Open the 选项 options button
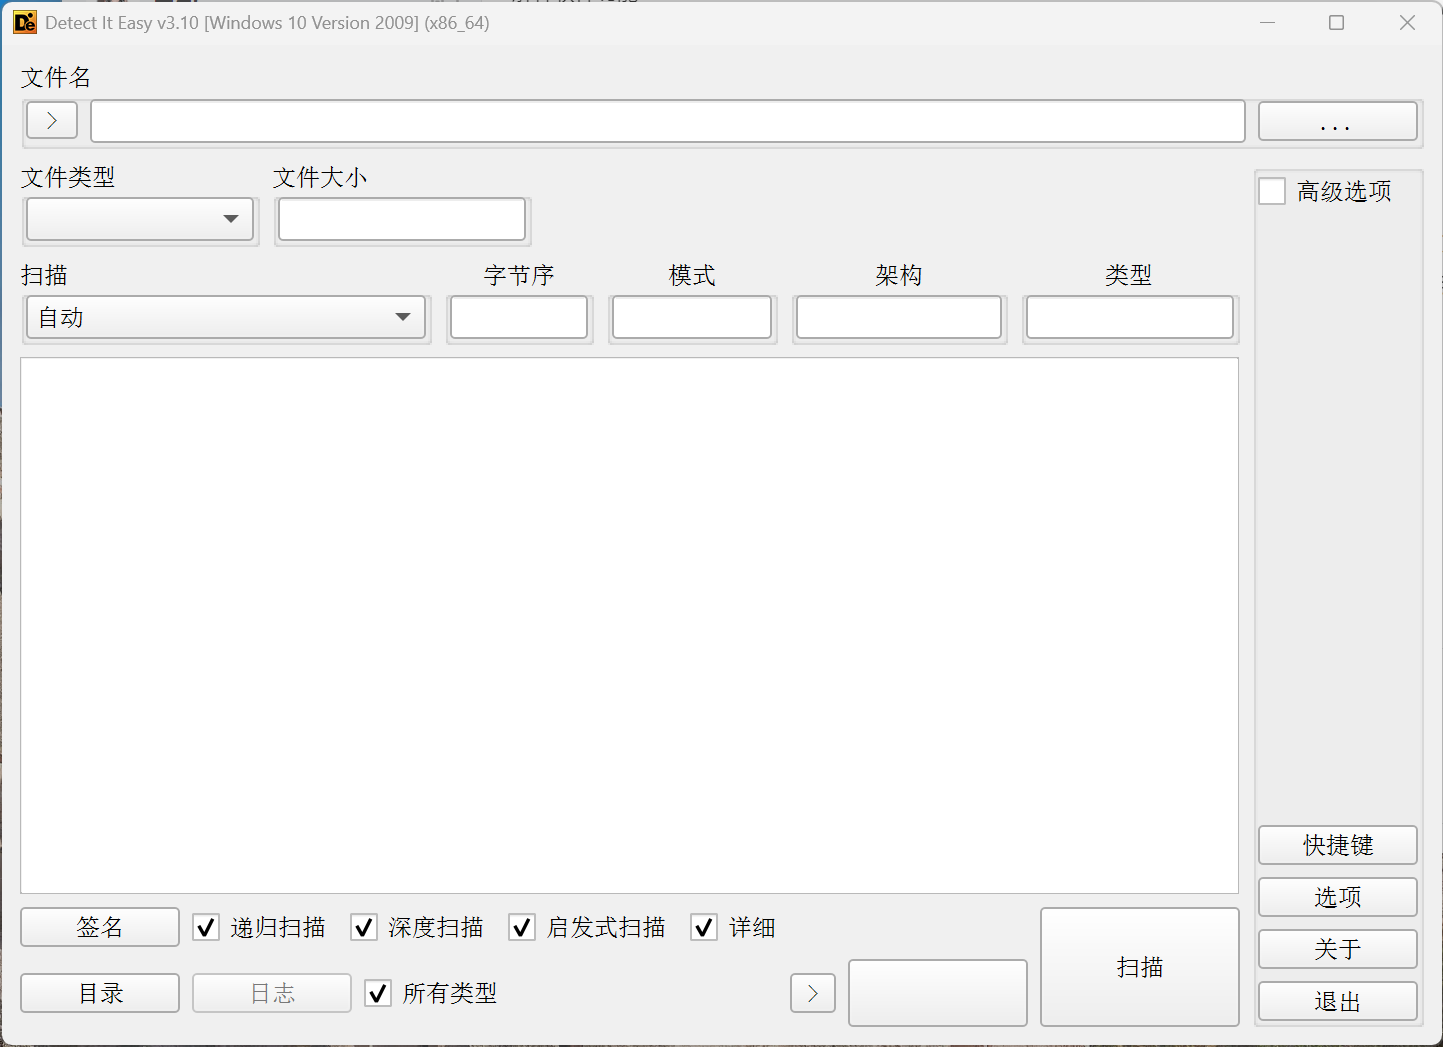Viewport: 1443px width, 1047px height. pos(1338,897)
